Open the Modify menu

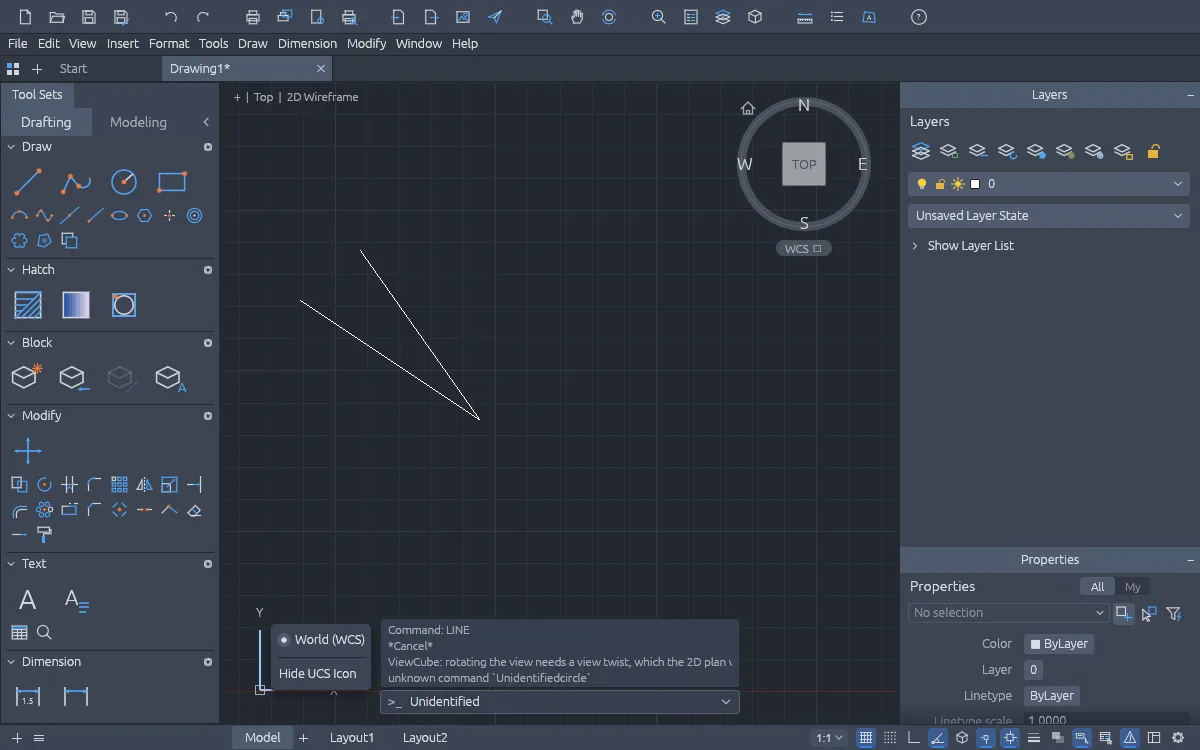point(366,44)
